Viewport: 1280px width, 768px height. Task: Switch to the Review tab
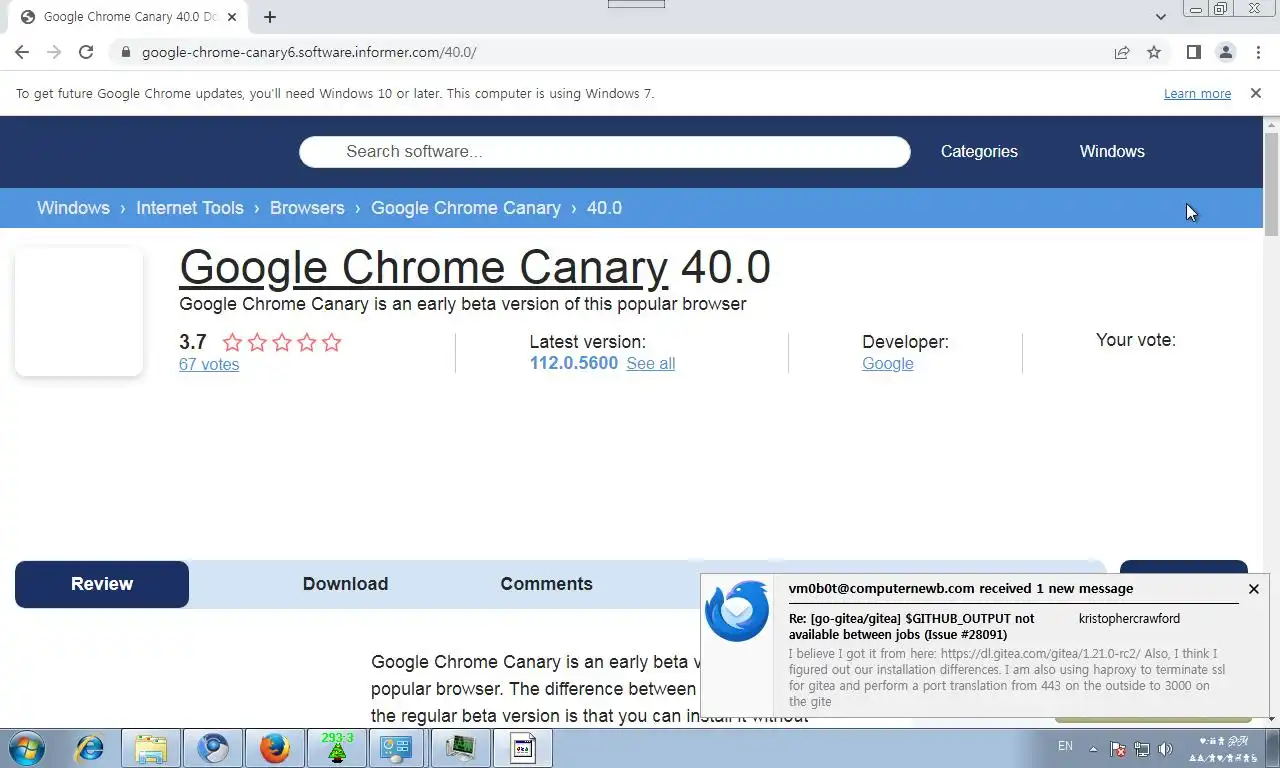tap(102, 584)
